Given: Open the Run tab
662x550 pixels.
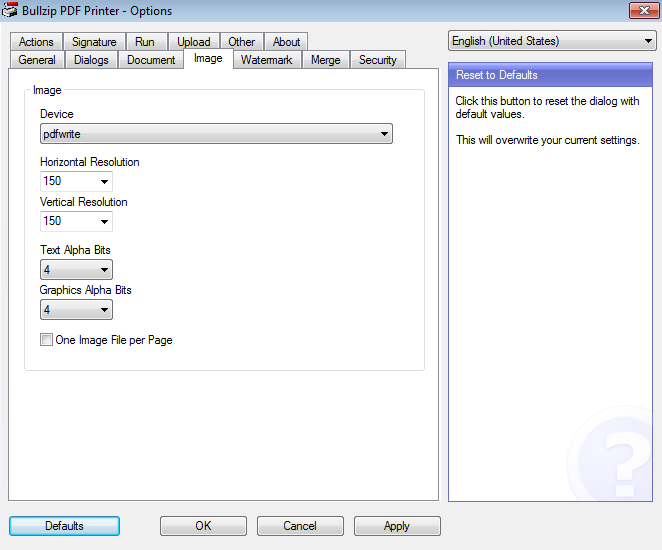Looking at the screenshot, I should (145, 42).
